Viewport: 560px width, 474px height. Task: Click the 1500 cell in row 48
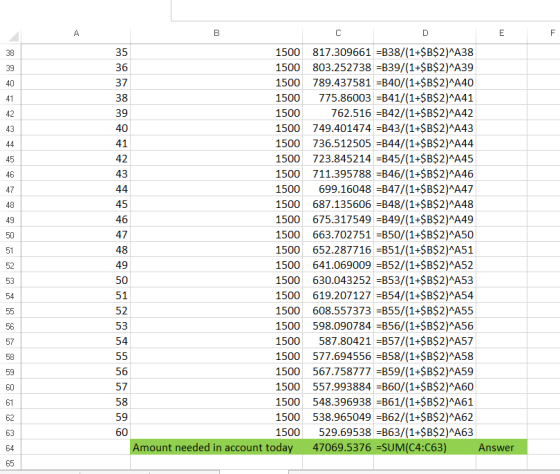click(x=216, y=204)
